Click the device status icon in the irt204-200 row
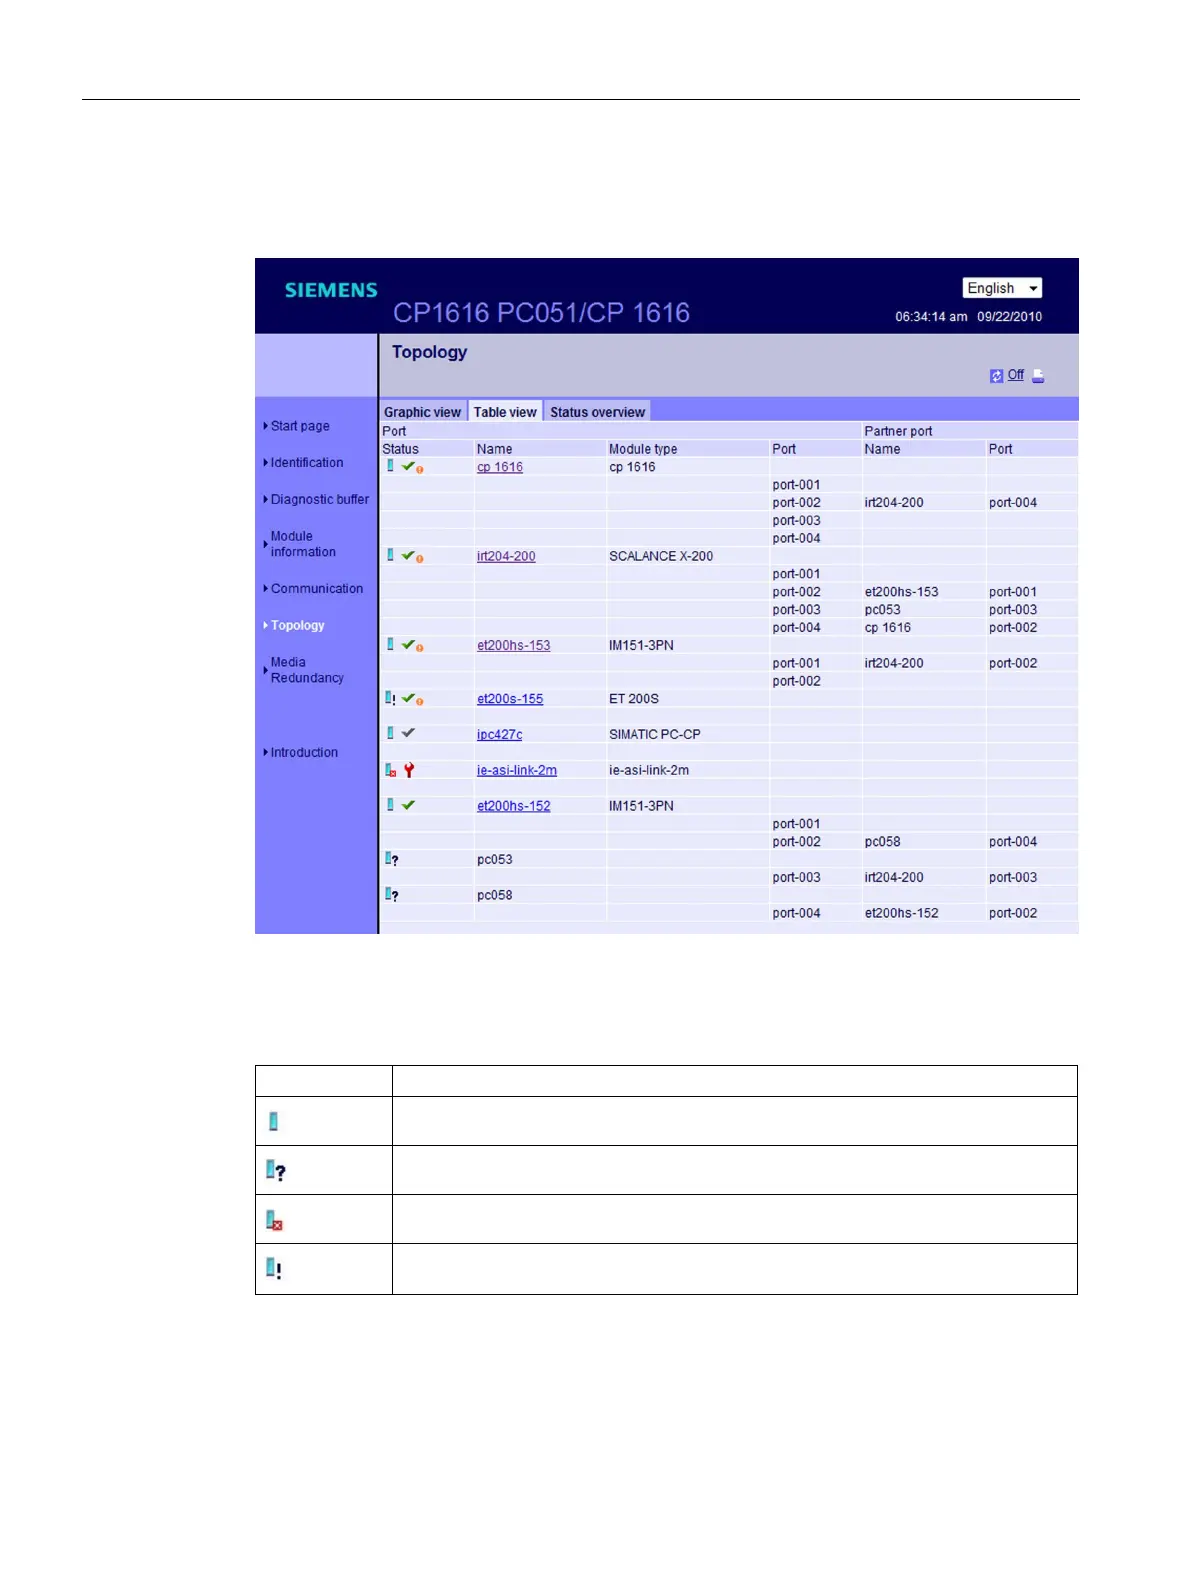 390,555
